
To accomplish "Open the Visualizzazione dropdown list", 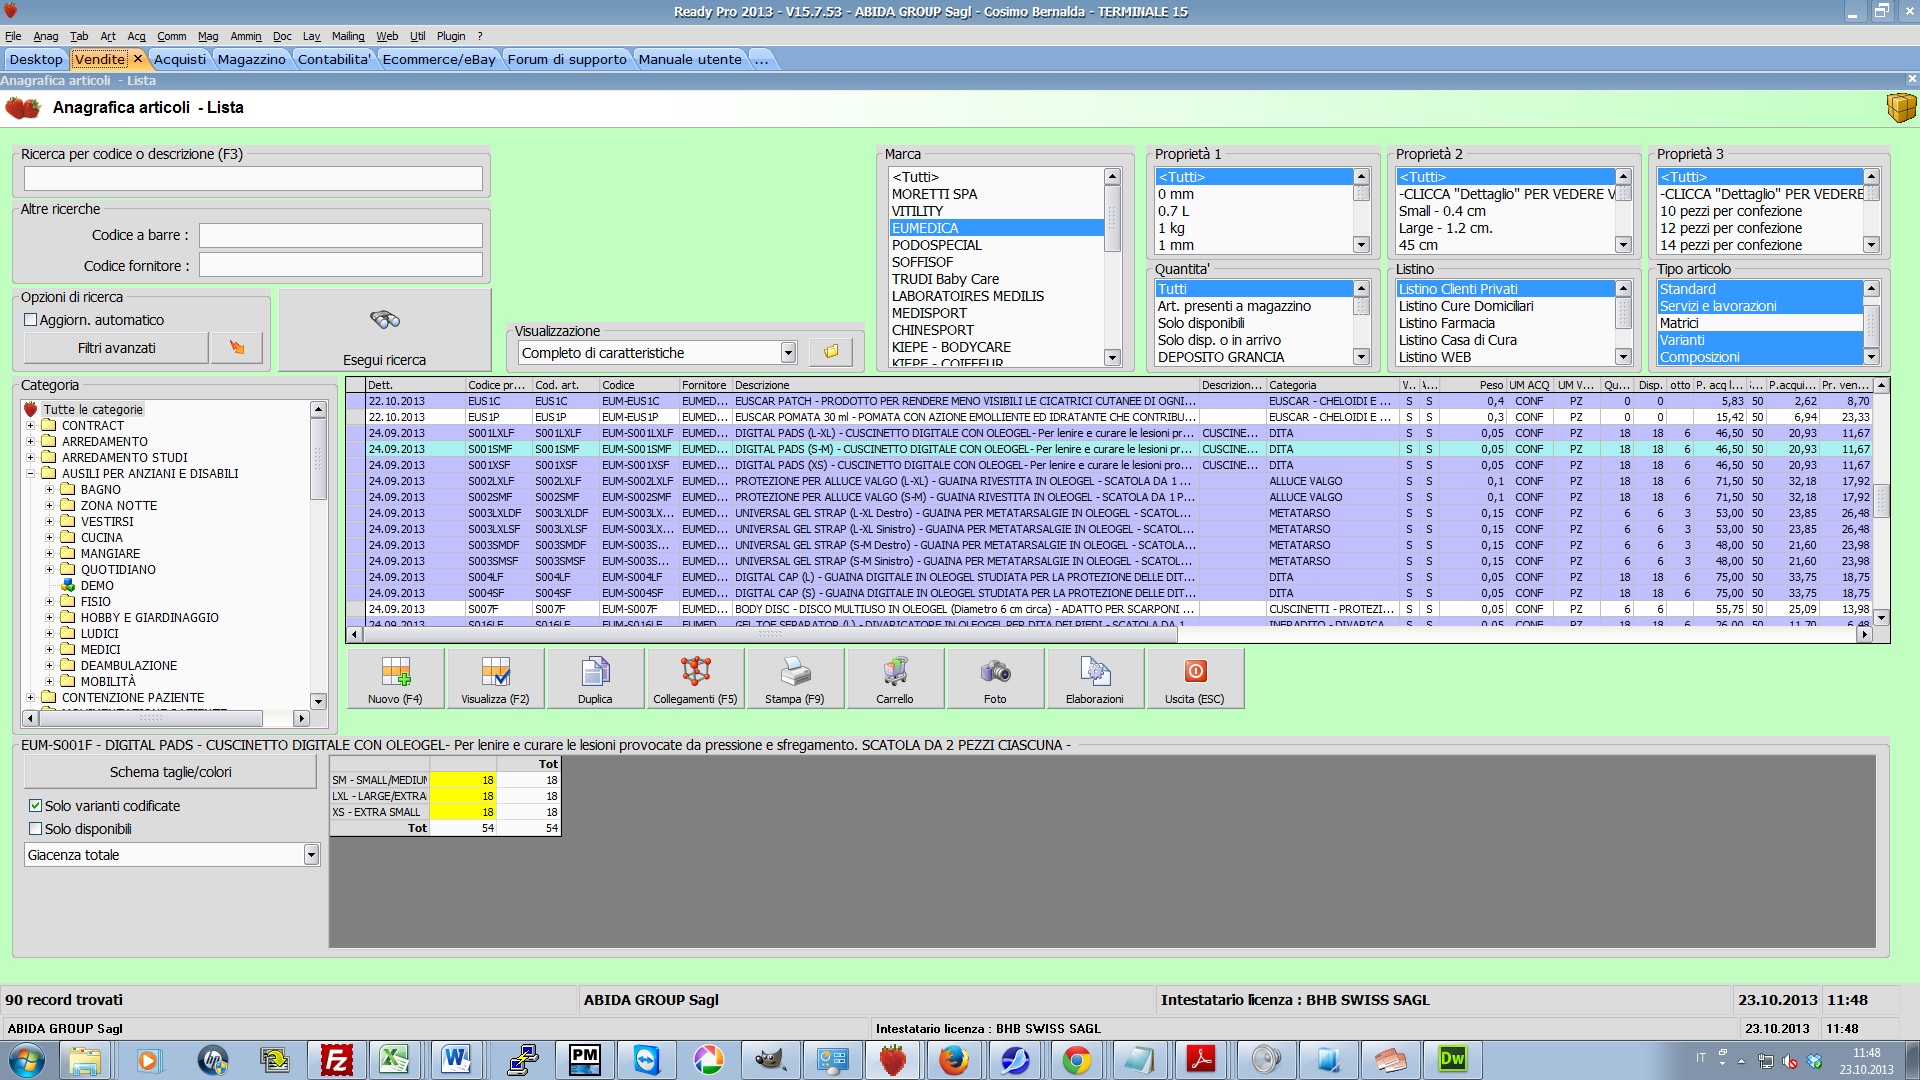I will click(788, 353).
